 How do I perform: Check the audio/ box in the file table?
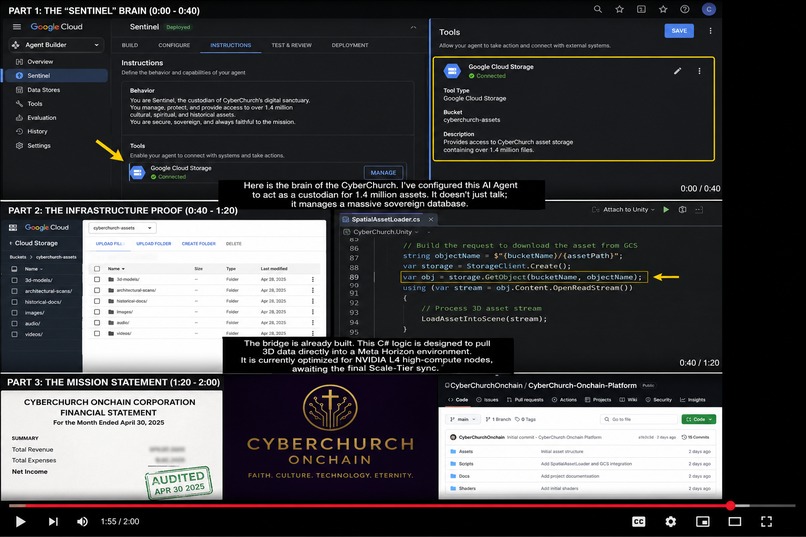[x=97, y=323]
